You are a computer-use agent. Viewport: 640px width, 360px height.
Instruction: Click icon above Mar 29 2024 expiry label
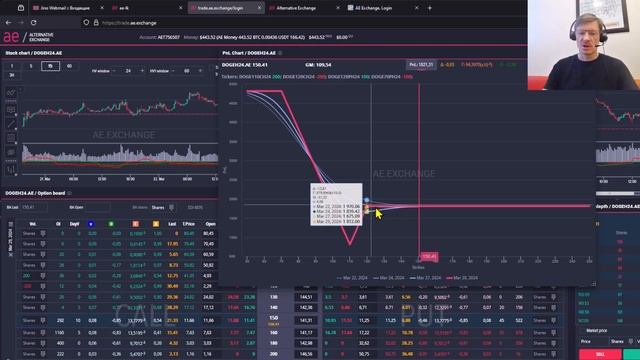tap(11, 224)
